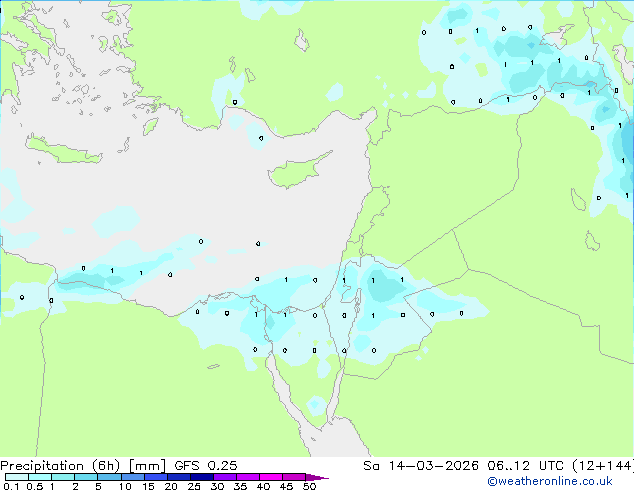This screenshot has width=634, height=490.
Task: Click the 1–2 mm legend color box
Action: (63, 477)
